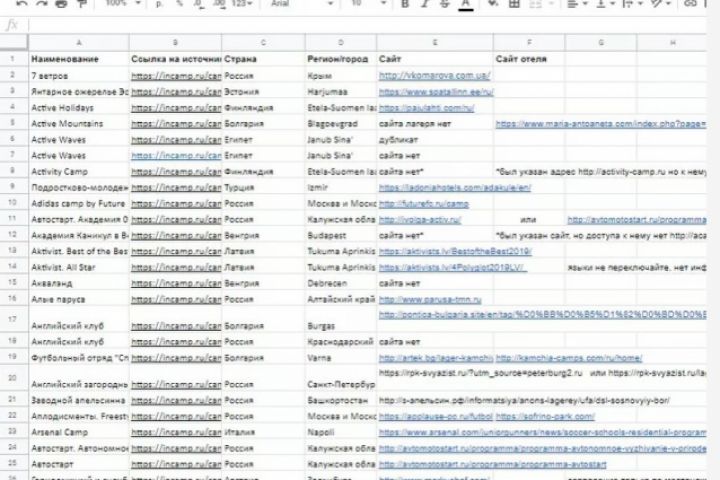Select the 'дубликат' cell
Screen dimensions: 720x480
click(x=435, y=140)
